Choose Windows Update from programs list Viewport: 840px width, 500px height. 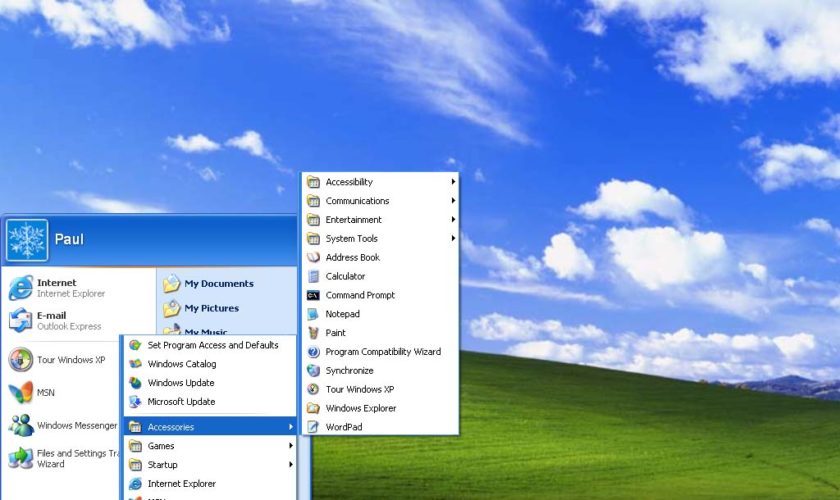pos(180,383)
